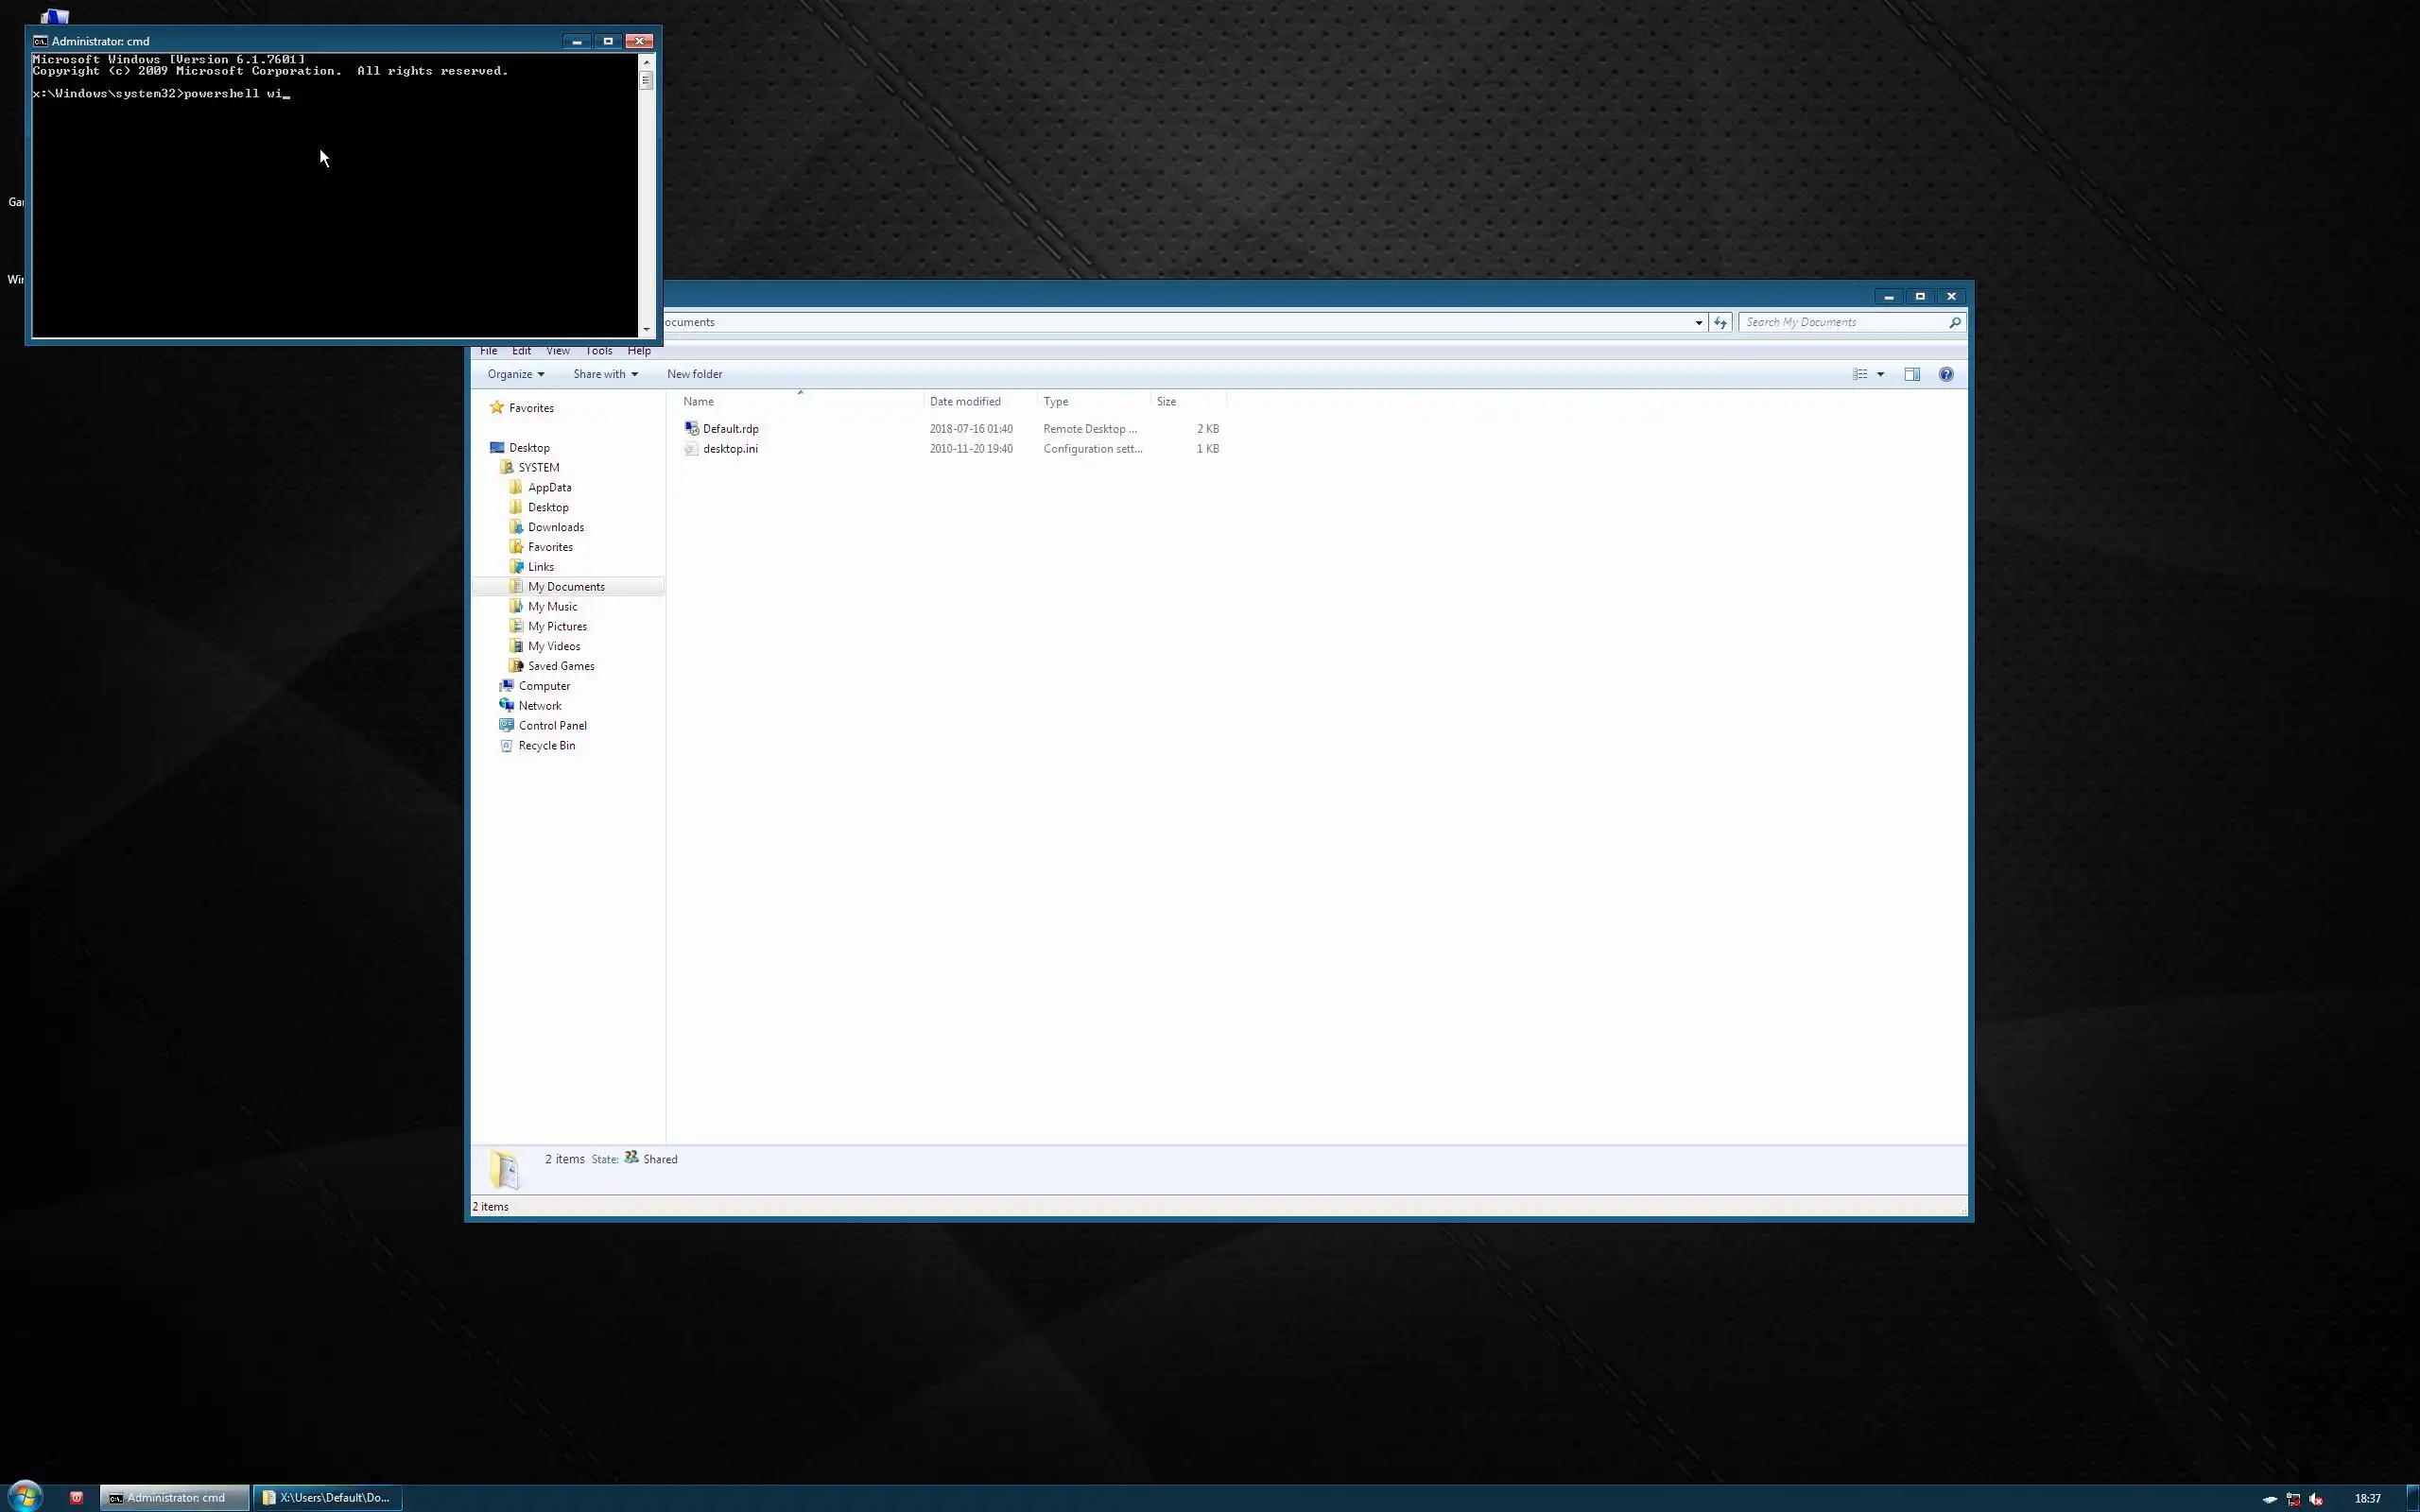Open the Tools menu
This screenshot has height=1512, width=2420.
click(x=598, y=351)
